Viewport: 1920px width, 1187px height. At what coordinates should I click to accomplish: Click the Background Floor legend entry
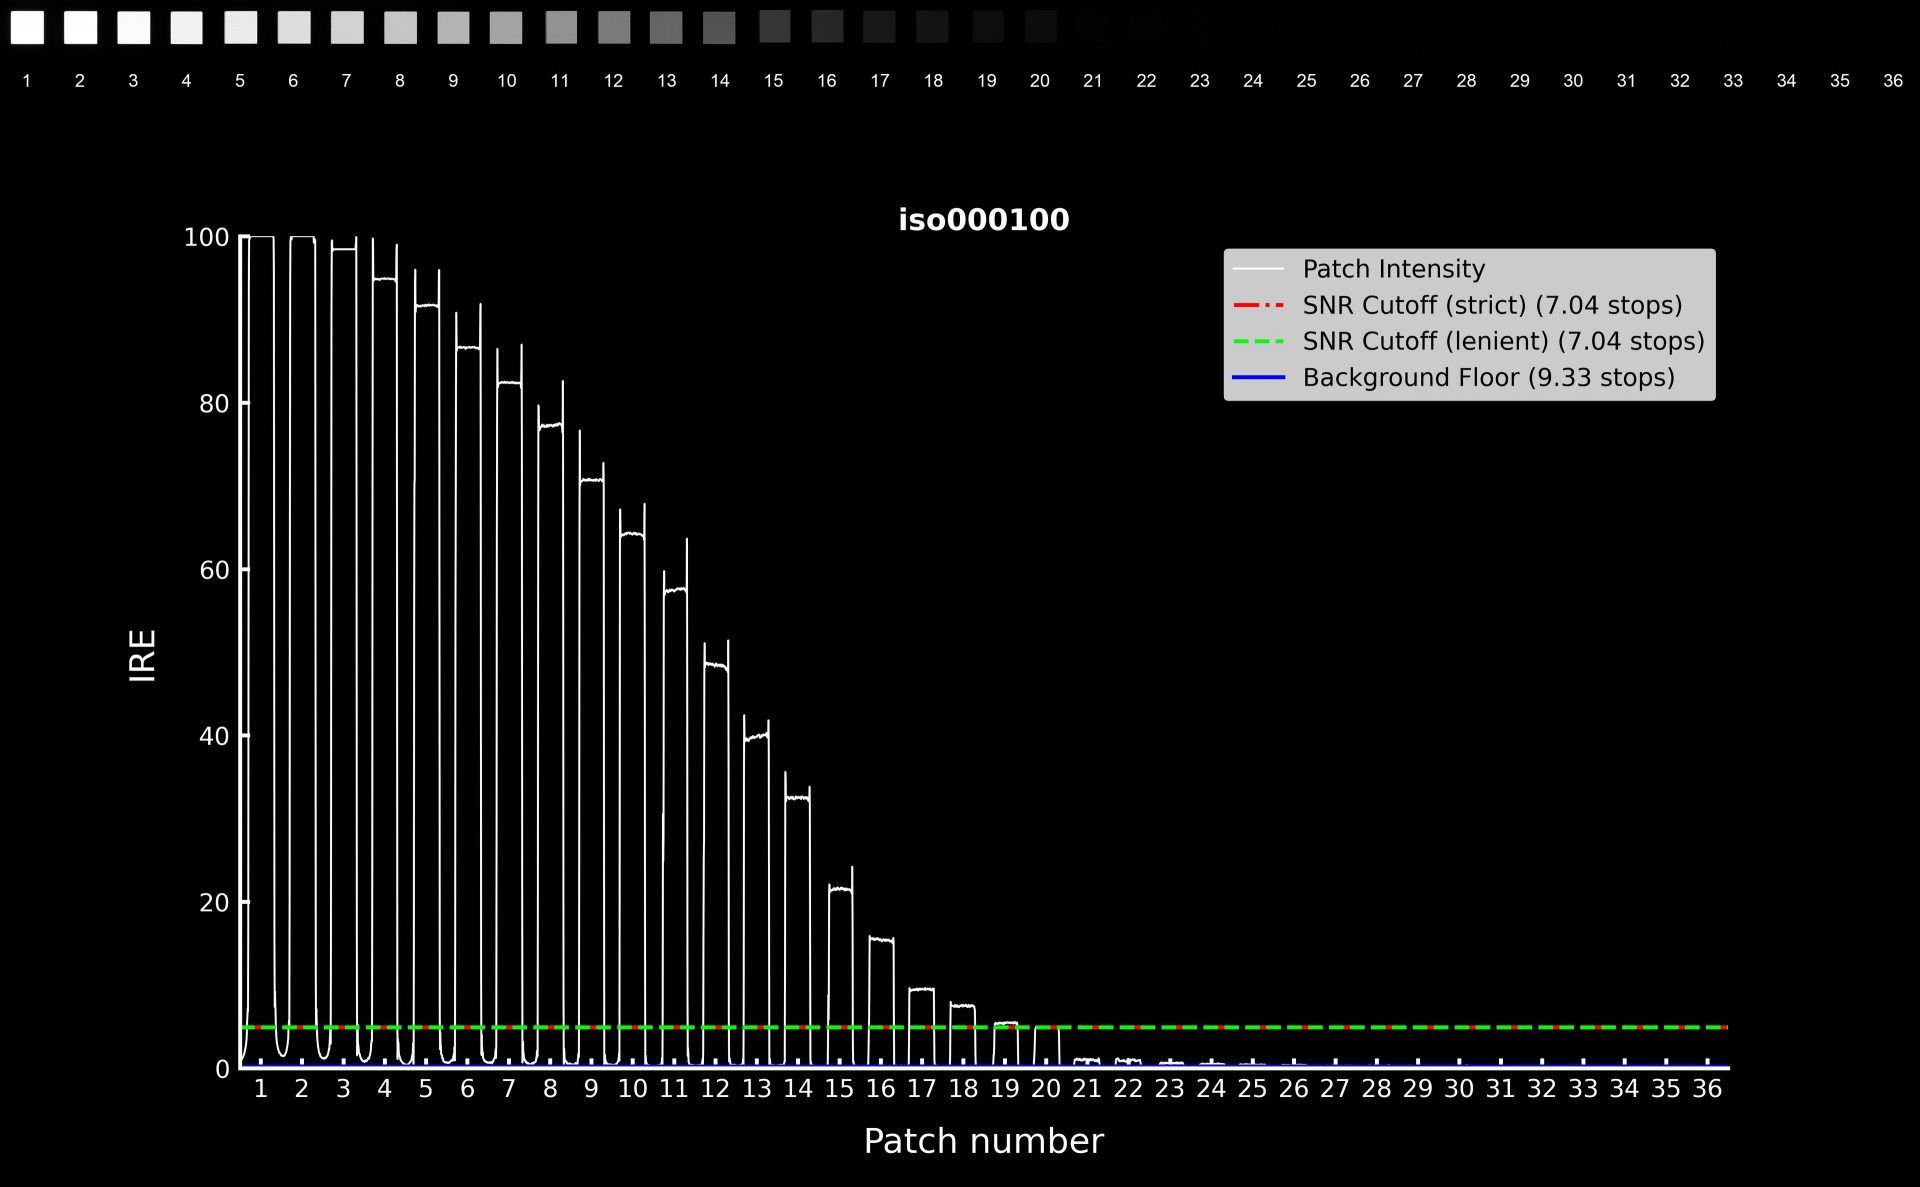coord(1487,377)
